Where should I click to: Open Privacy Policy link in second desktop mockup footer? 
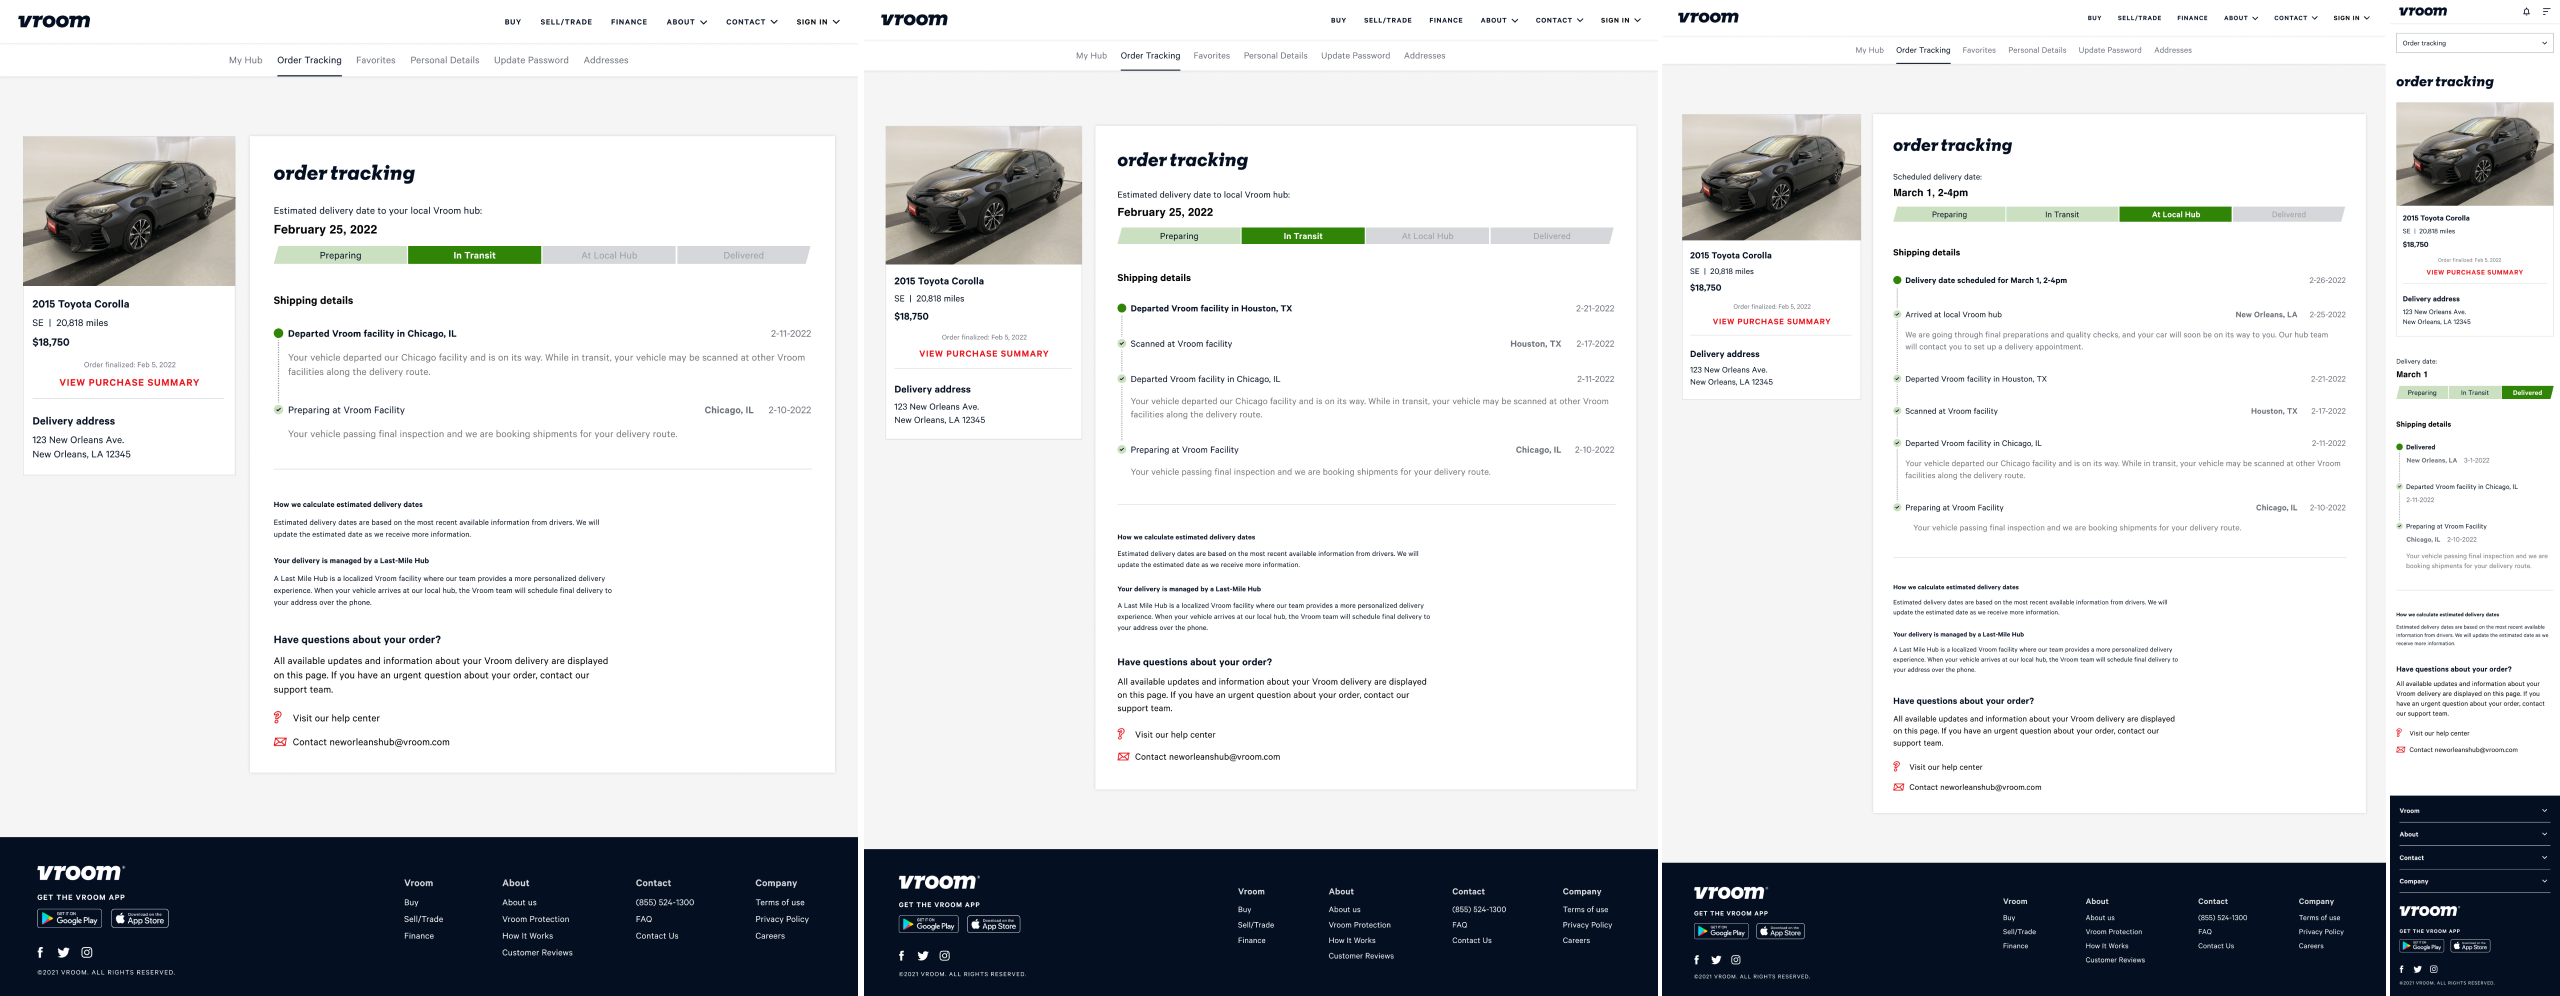click(1587, 925)
